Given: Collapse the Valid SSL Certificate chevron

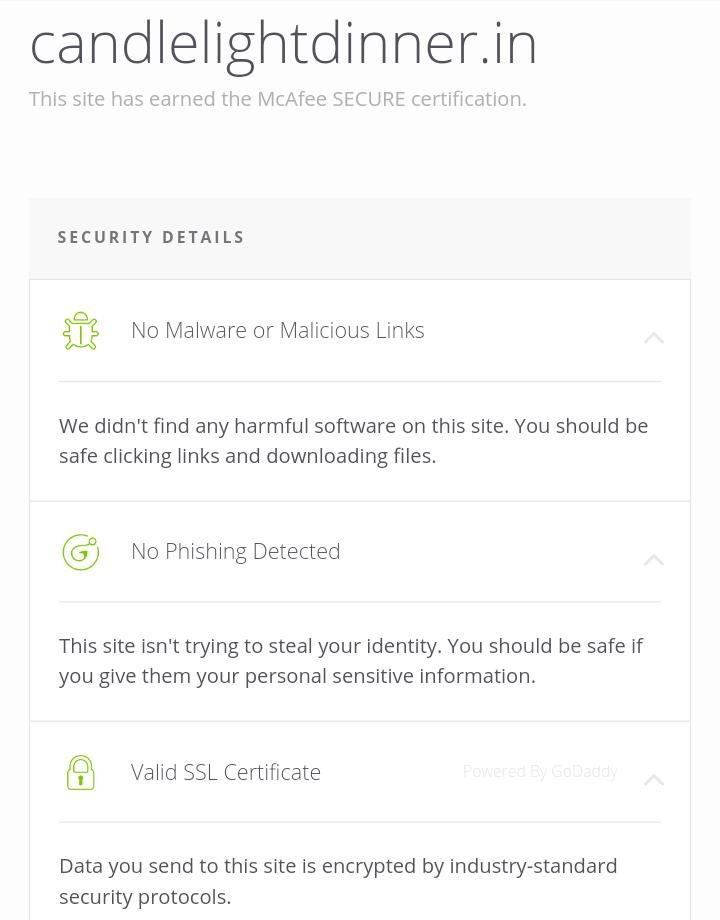Looking at the screenshot, I should click(x=653, y=780).
